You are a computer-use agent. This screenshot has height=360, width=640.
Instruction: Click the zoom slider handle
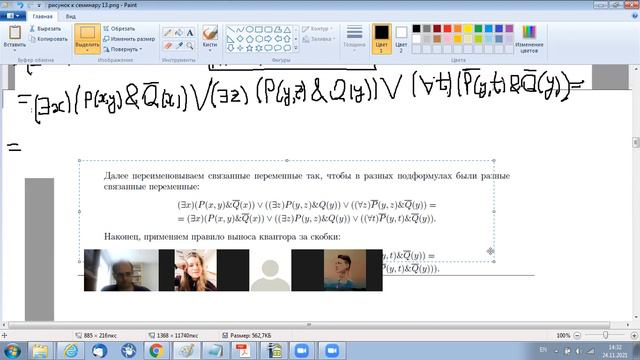tap(606, 335)
